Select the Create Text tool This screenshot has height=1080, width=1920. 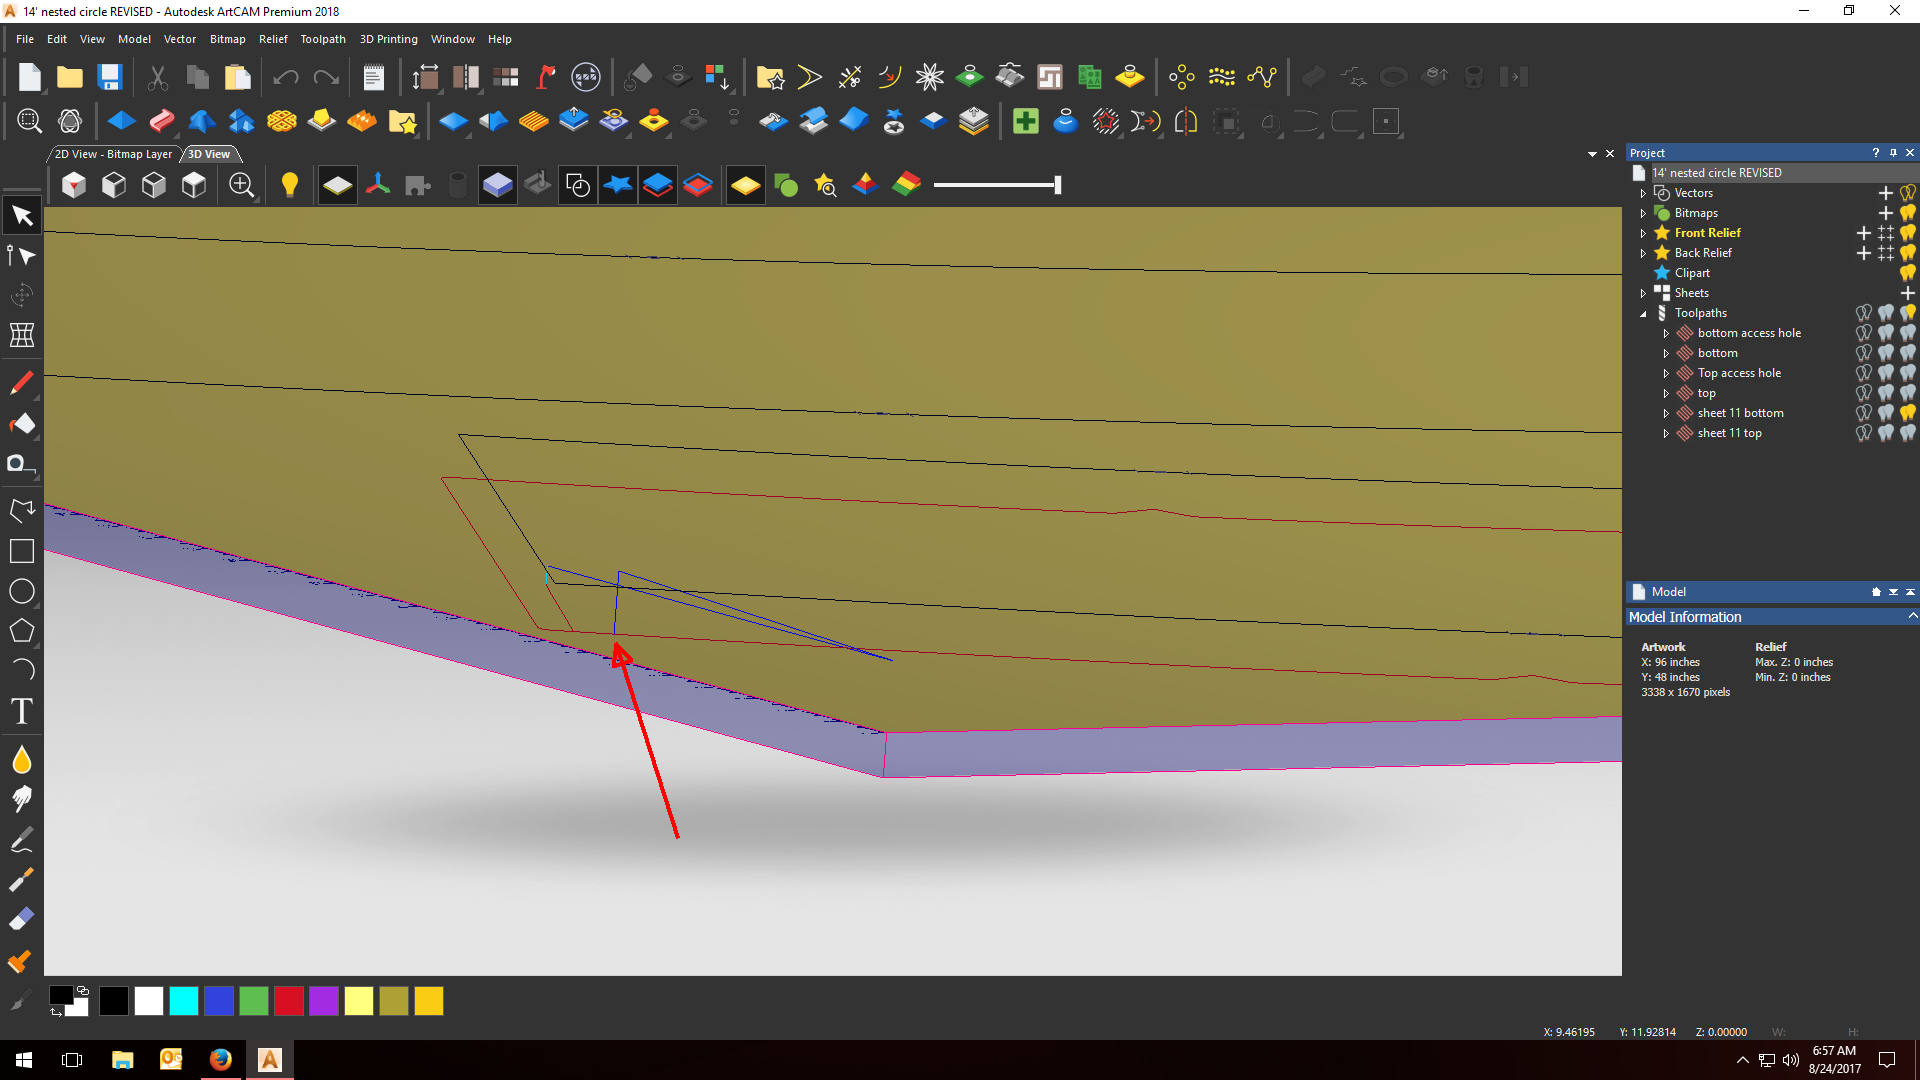tap(21, 711)
